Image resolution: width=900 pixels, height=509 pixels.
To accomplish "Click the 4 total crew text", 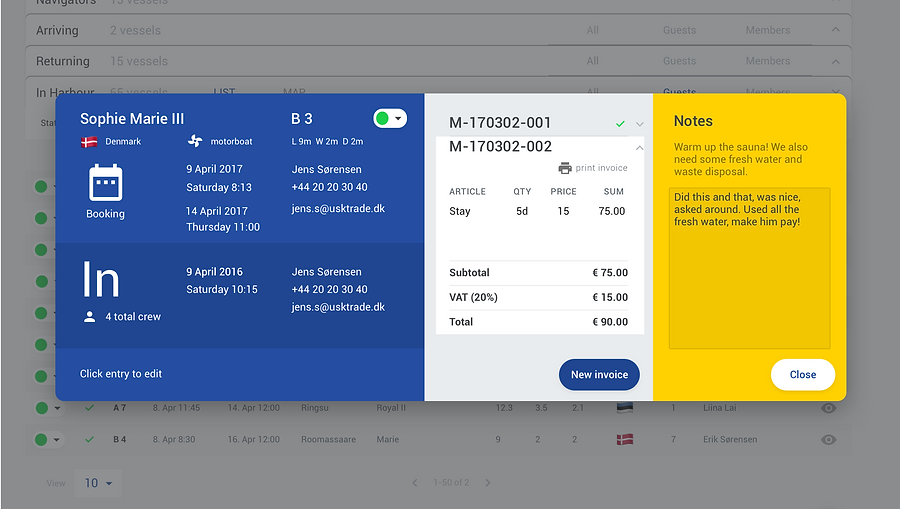I will coord(133,317).
